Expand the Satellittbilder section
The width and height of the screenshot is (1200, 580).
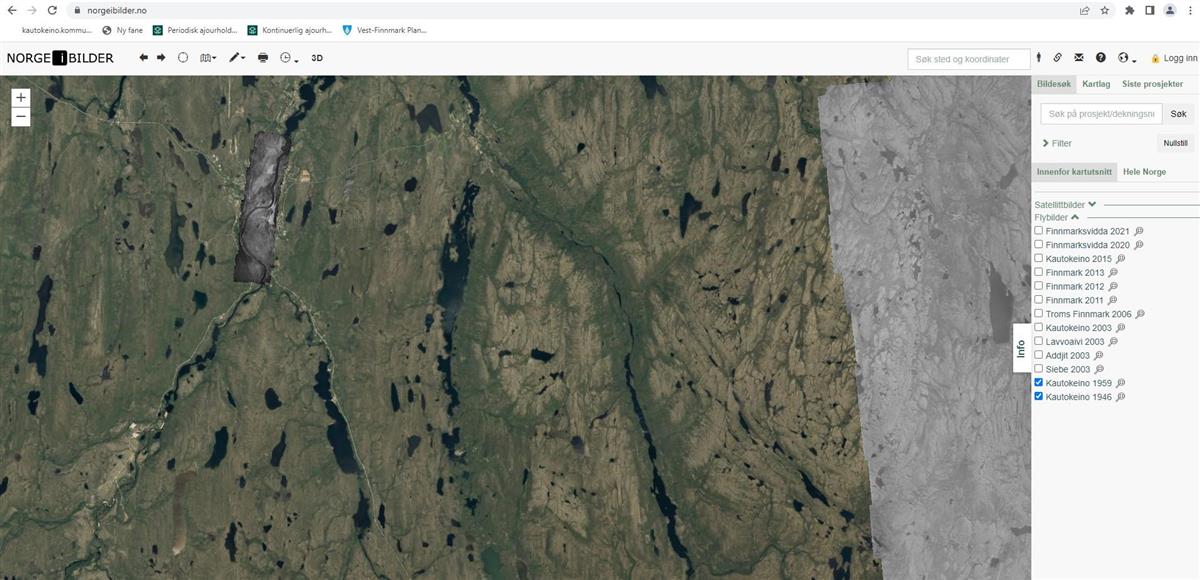point(1066,205)
